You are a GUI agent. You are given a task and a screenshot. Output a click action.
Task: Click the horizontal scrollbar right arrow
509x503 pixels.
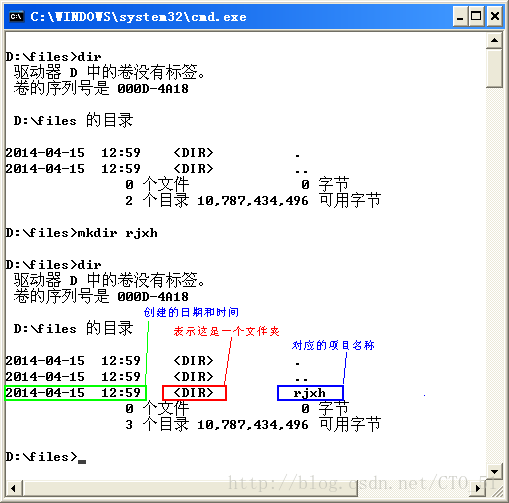coord(478,488)
